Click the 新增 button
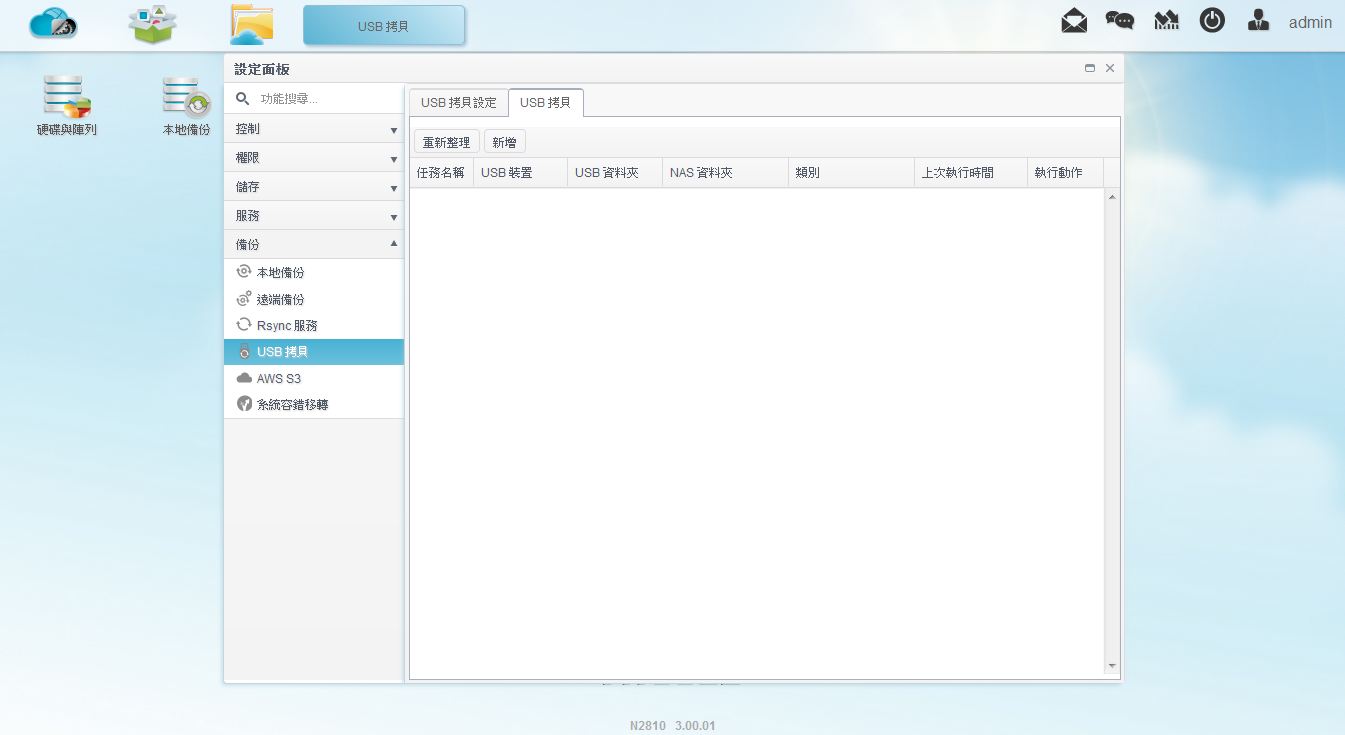1345x735 pixels. tap(504, 142)
